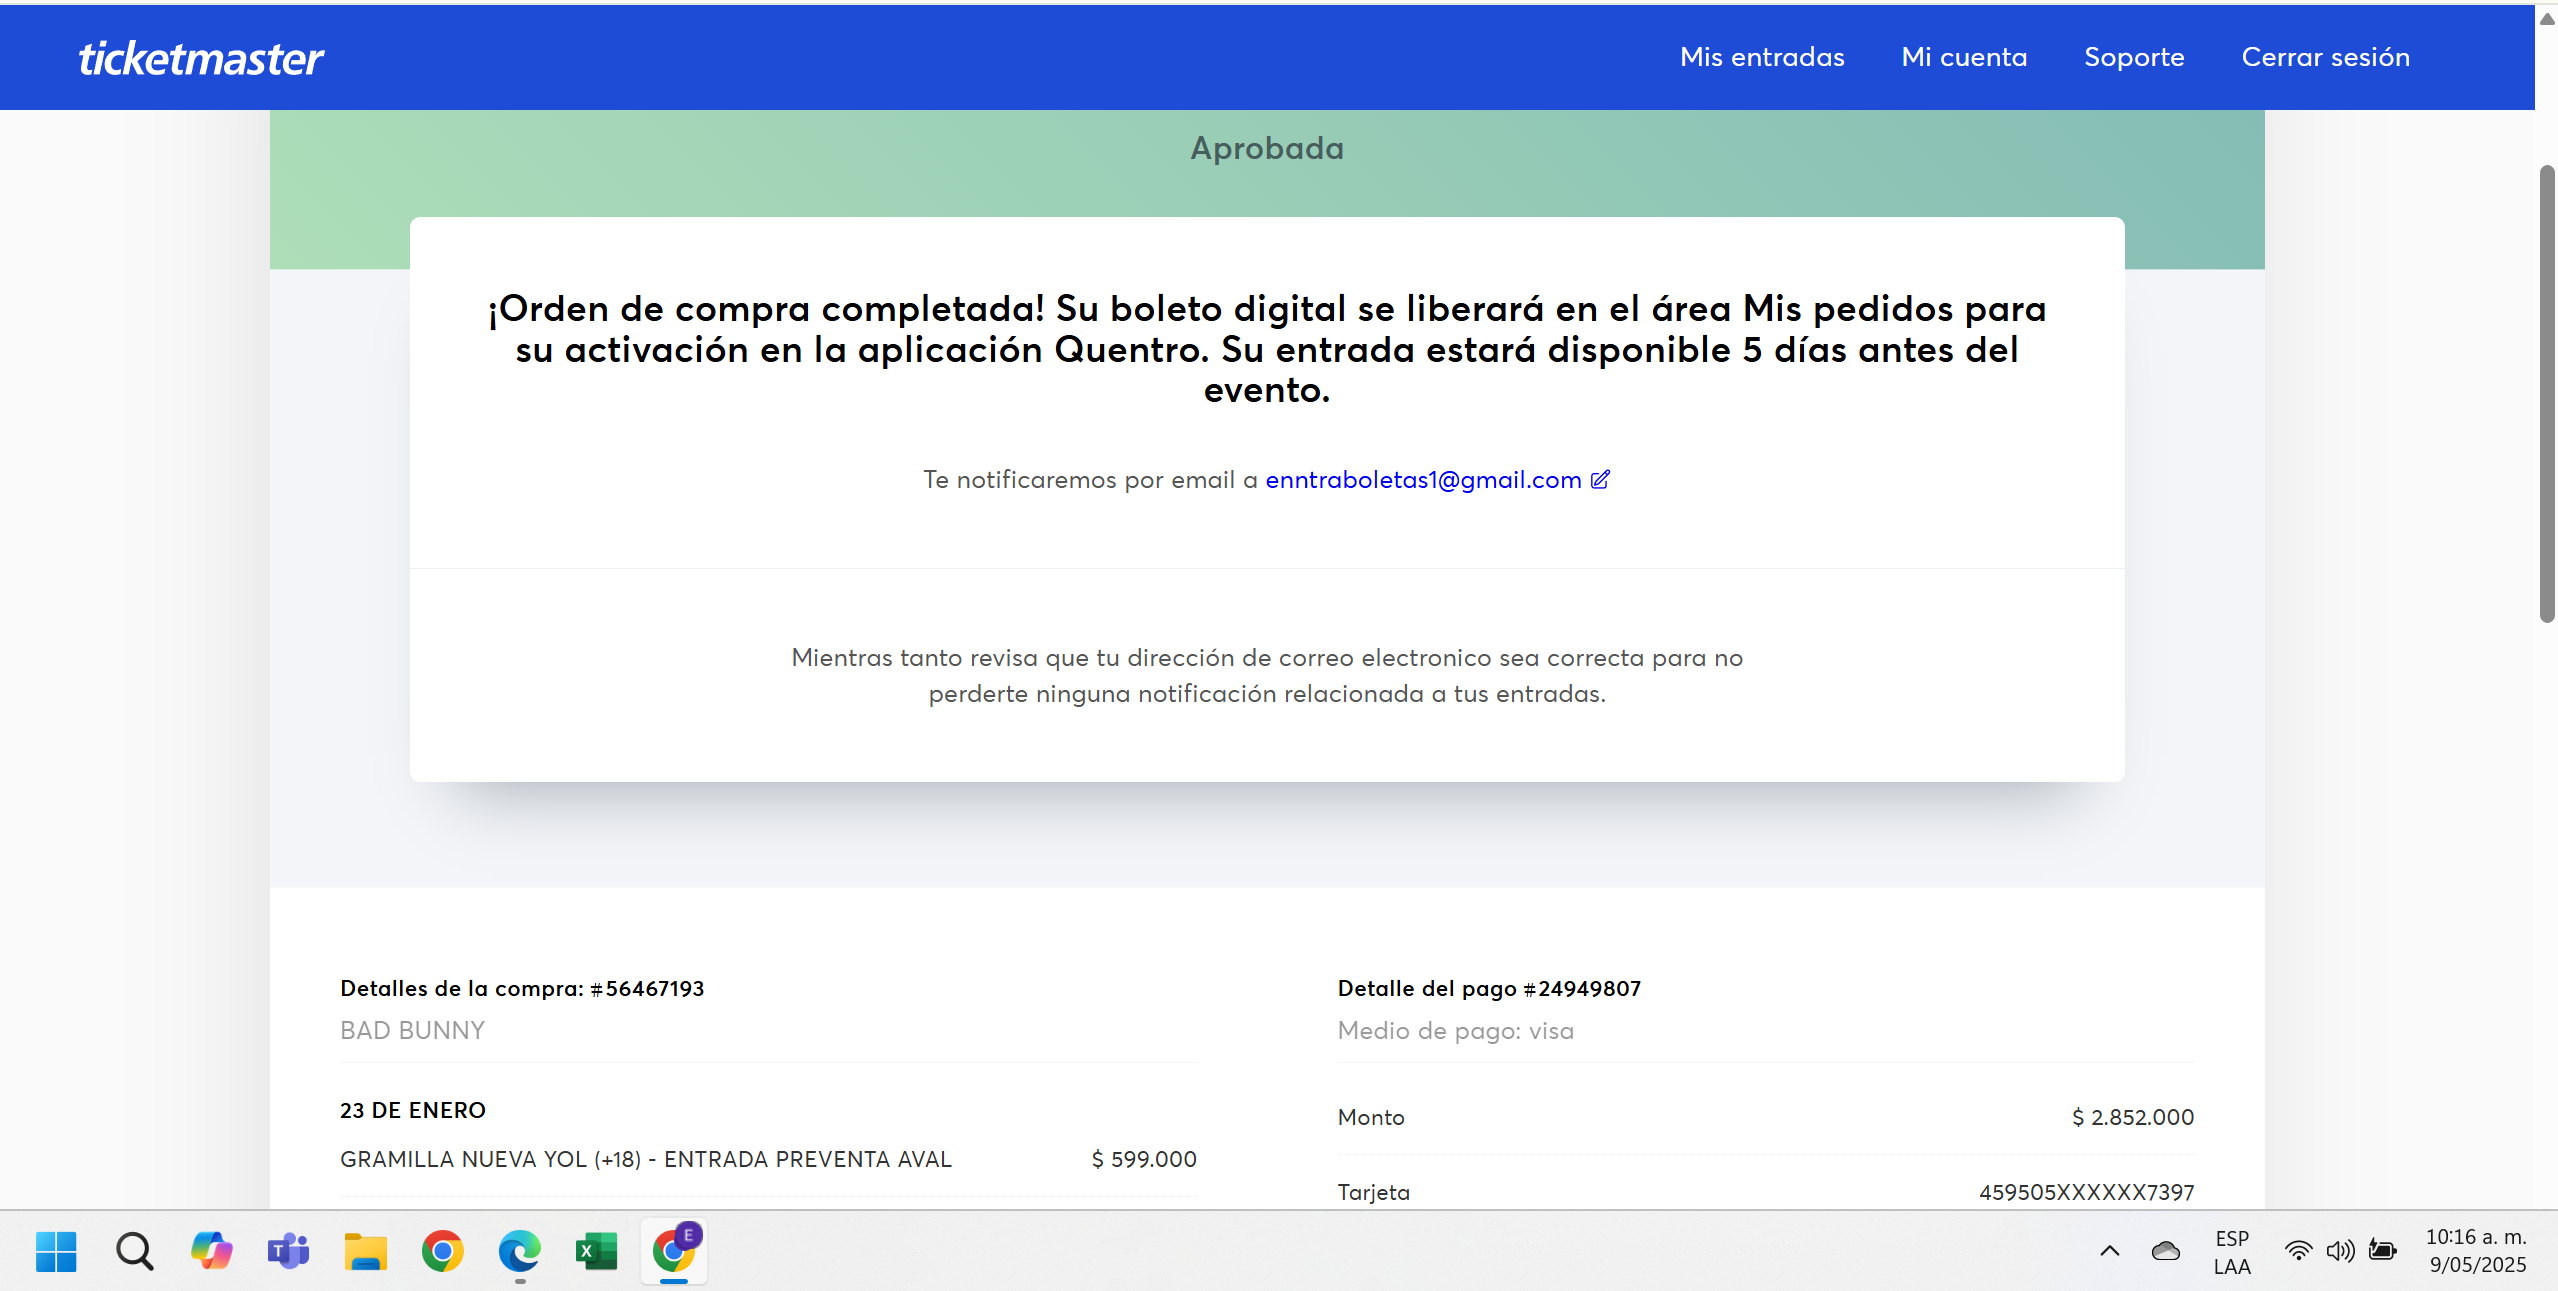Click the GRAMILLA NUEVA YOL ticket line
The width and height of the screenshot is (2558, 1291).
click(646, 1159)
